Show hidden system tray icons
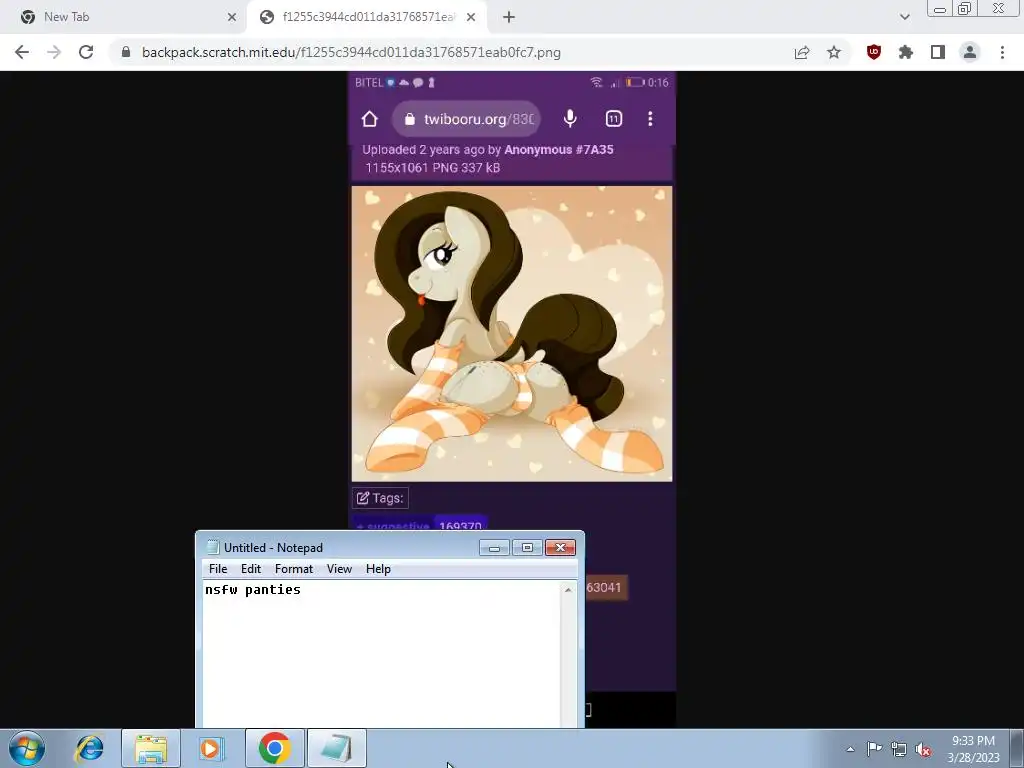 [850, 749]
